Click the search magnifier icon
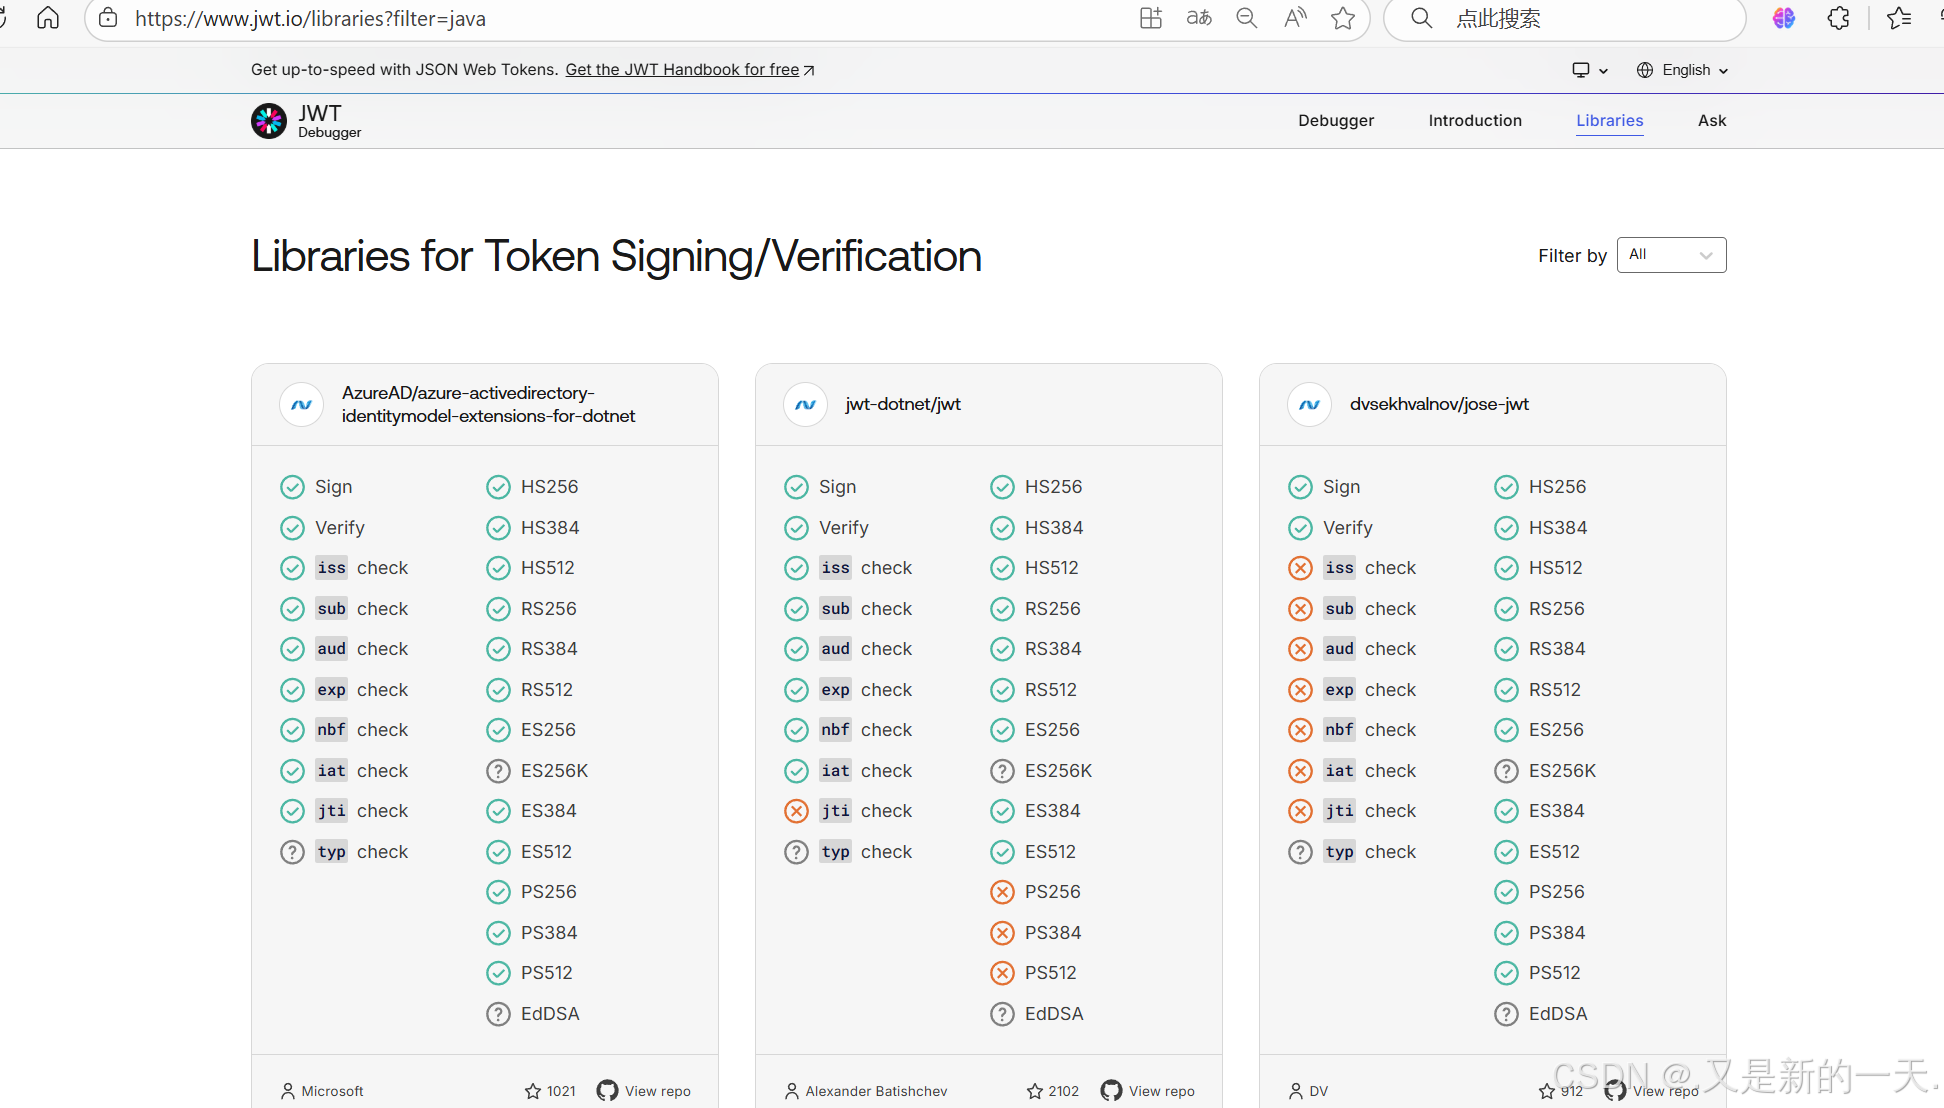The image size is (1944, 1108). [x=1421, y=18]
